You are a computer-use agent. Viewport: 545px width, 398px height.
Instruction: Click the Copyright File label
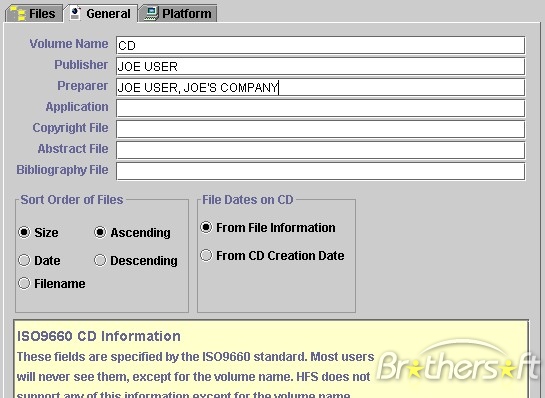tap(71, 128)
